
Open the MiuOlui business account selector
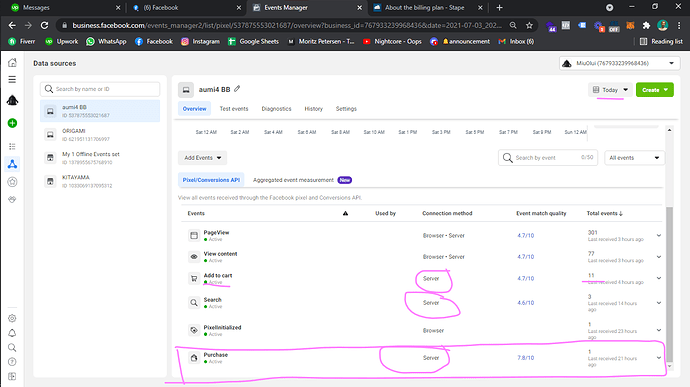620,63
